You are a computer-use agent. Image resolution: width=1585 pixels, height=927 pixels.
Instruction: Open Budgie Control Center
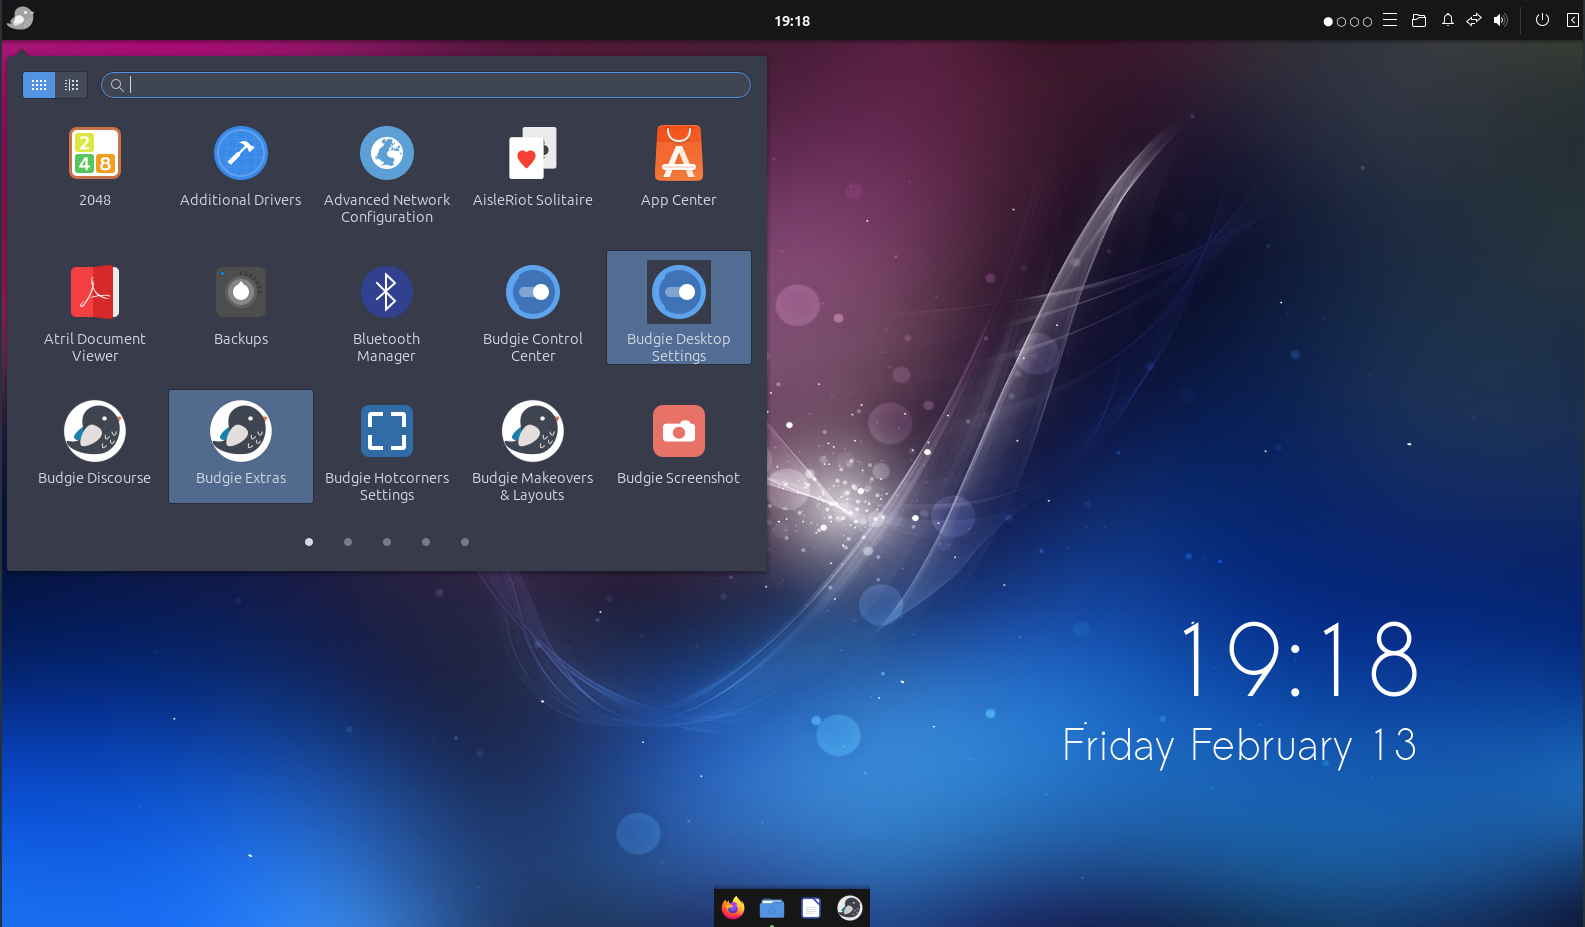pos(533,308)
